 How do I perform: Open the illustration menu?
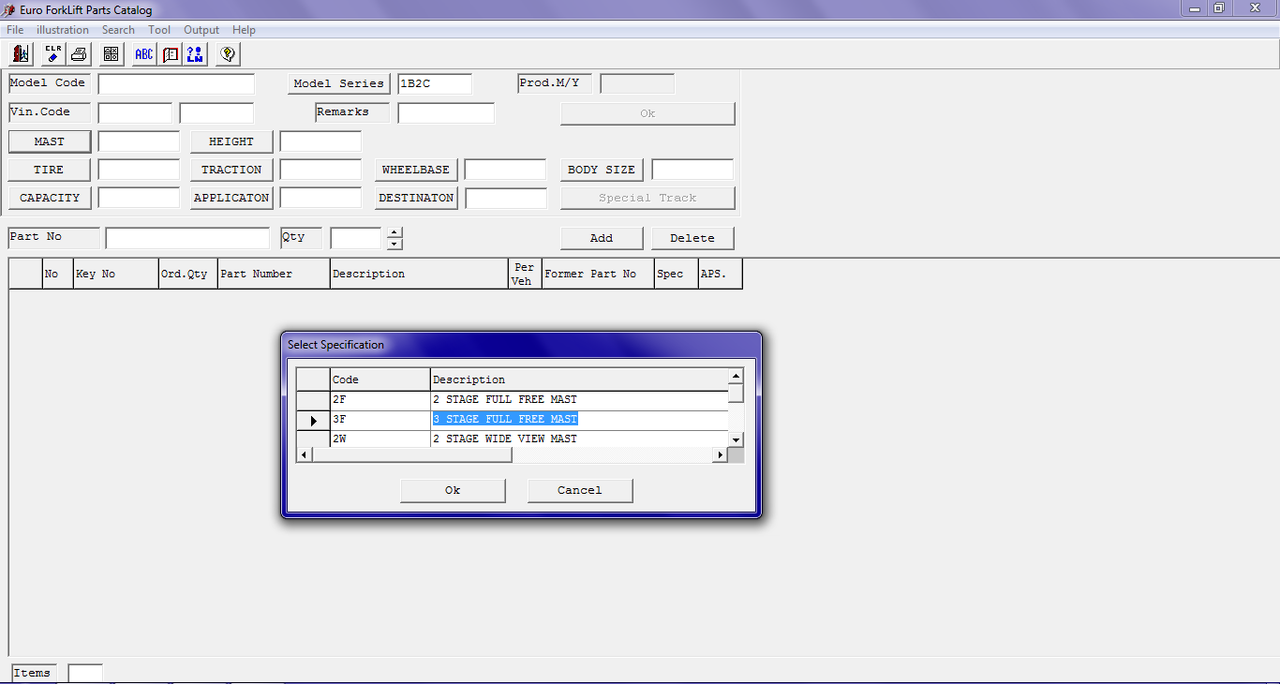(x=63, y=30)
